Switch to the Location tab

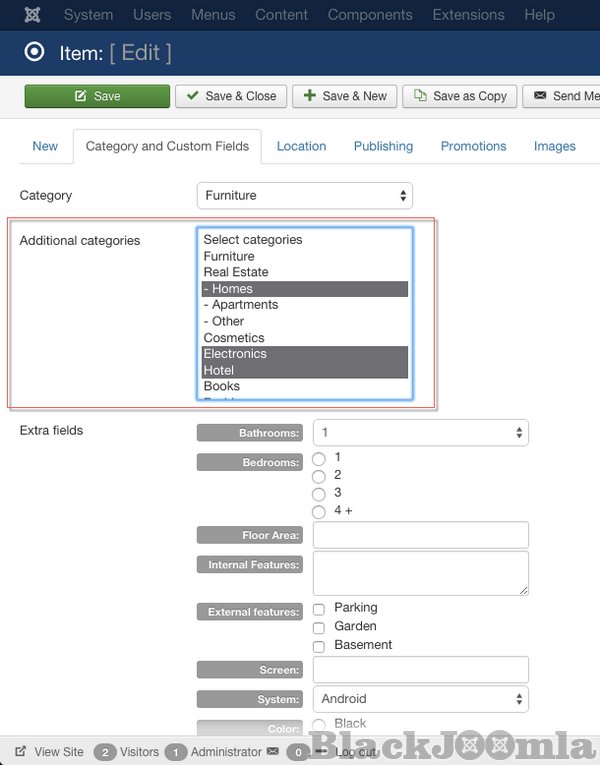pos(301,146)
